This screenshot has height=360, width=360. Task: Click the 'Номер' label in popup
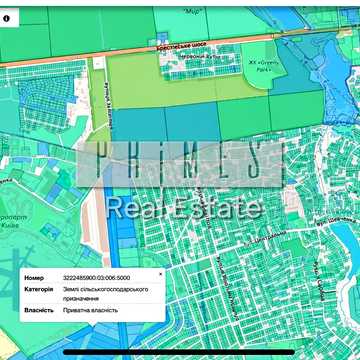[x=34, y=278]
